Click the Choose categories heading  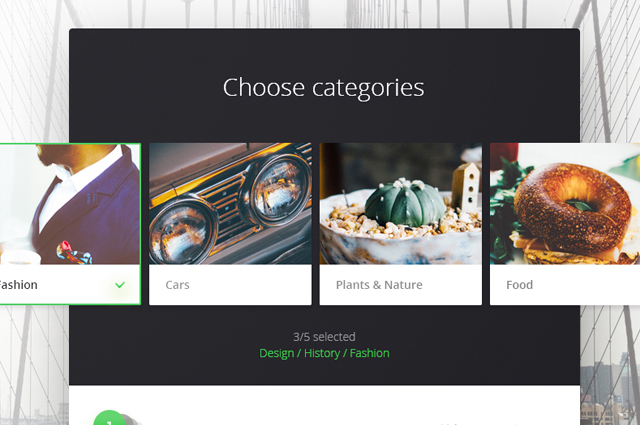coord(324,88)
